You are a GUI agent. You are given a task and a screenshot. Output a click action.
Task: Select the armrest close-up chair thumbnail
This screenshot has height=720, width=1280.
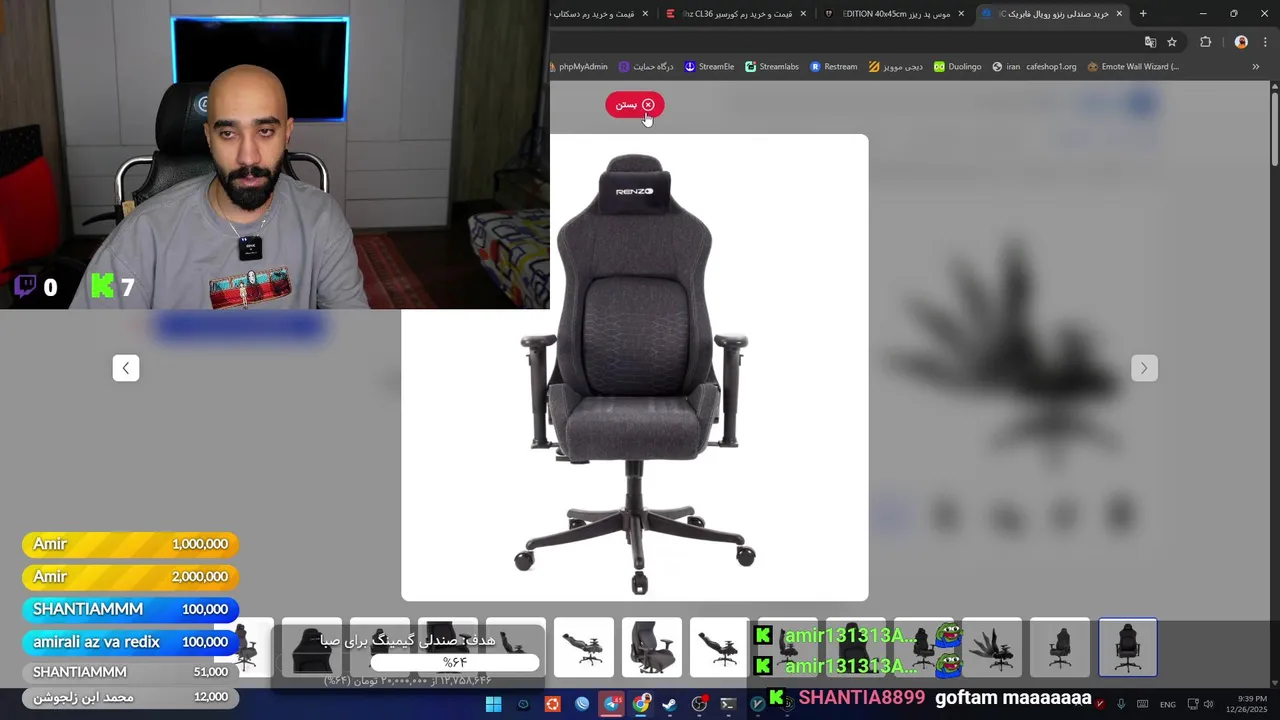[652, 647]
